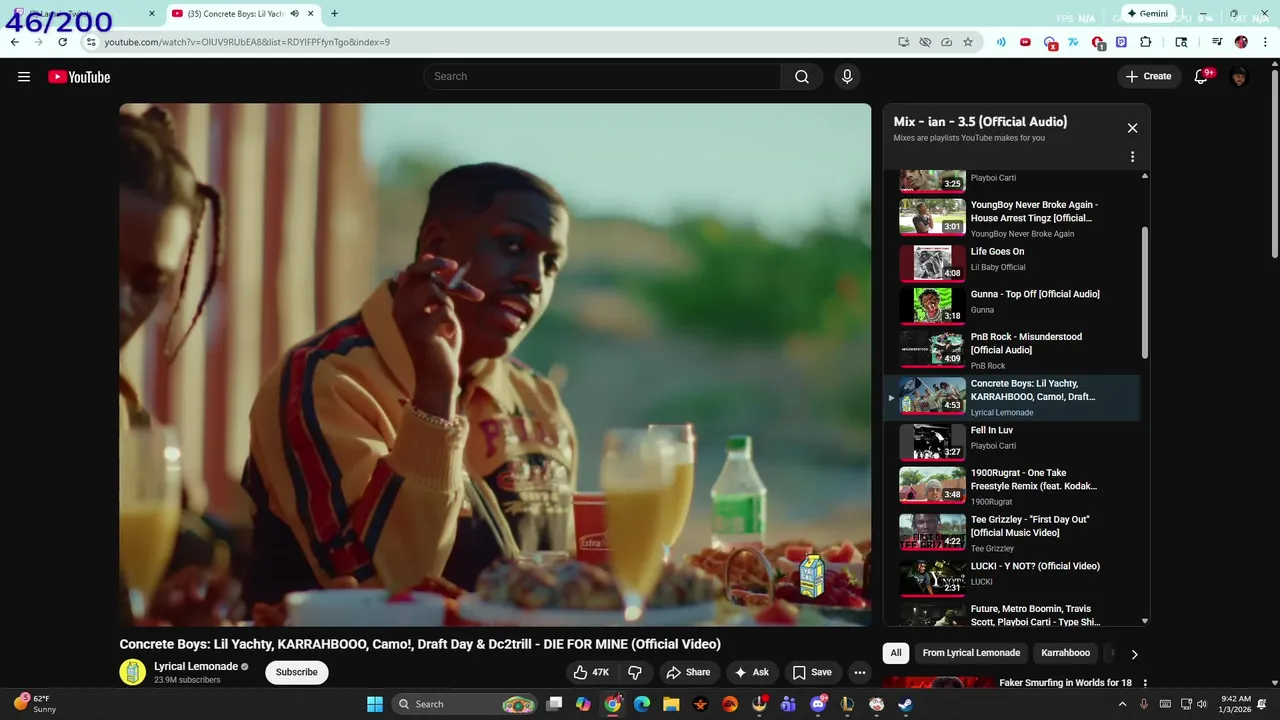
Task: Click the address bar URL
Action: pos(247,42)
